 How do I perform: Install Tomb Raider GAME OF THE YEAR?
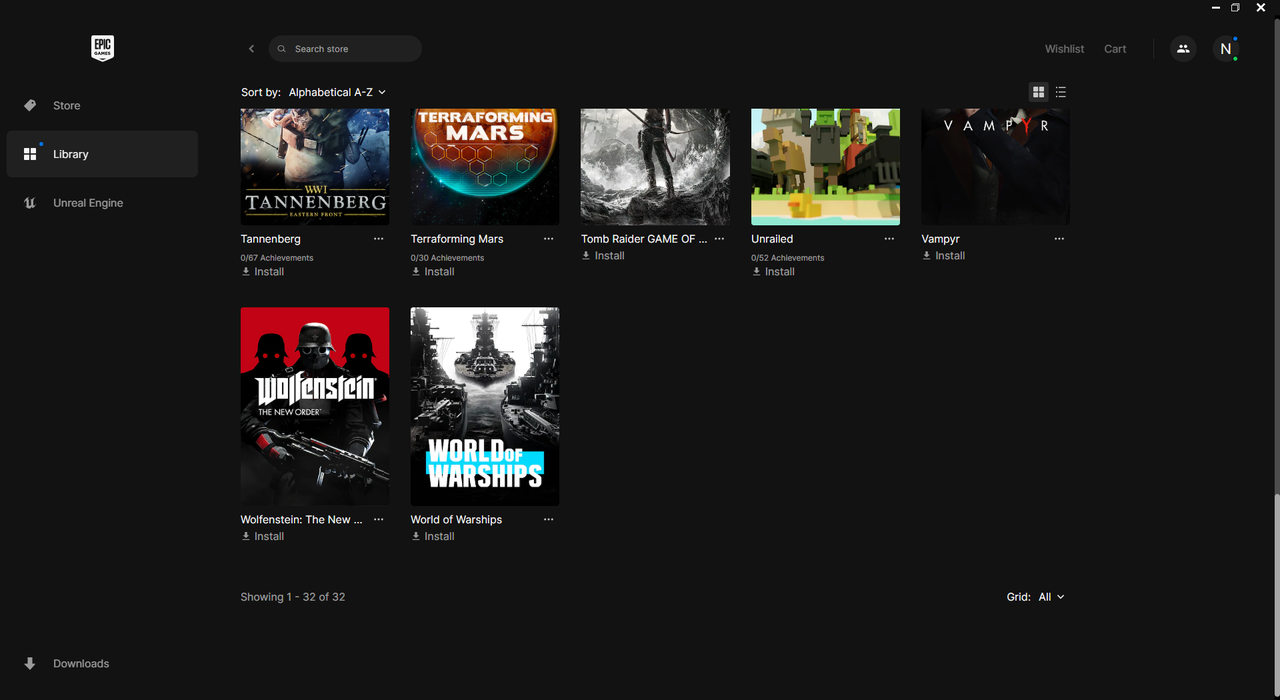click(x=603, y=256)
